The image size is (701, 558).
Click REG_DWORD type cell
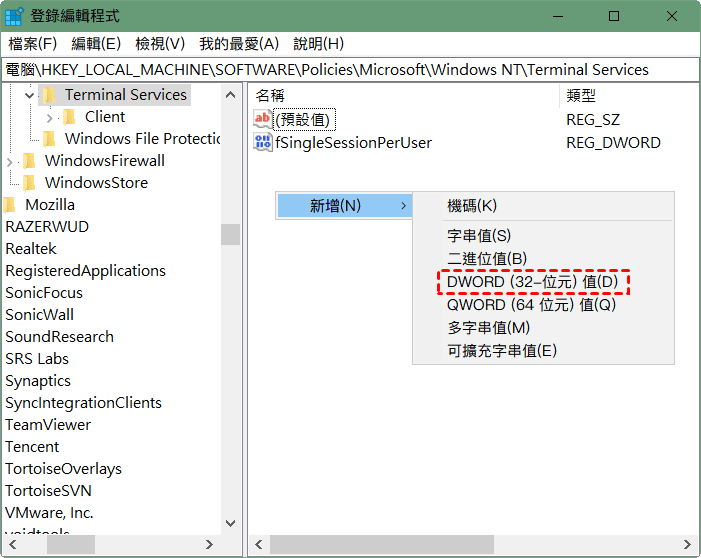(x=613, y=143)
